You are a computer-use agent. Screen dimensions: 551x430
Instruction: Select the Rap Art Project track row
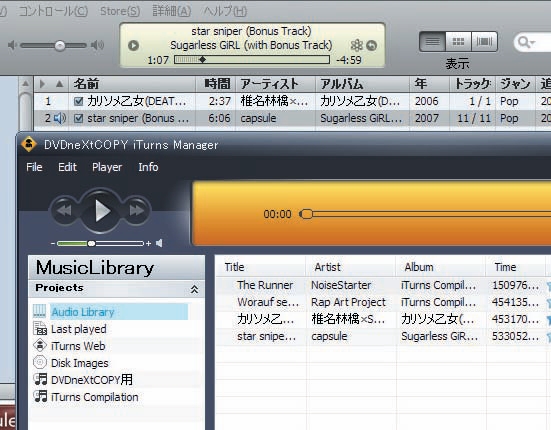(383, 302)
